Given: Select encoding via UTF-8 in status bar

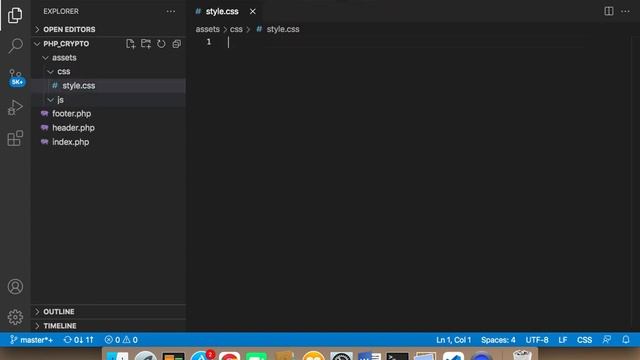Looking at the screenshot, I should click(x=537, y=340).
